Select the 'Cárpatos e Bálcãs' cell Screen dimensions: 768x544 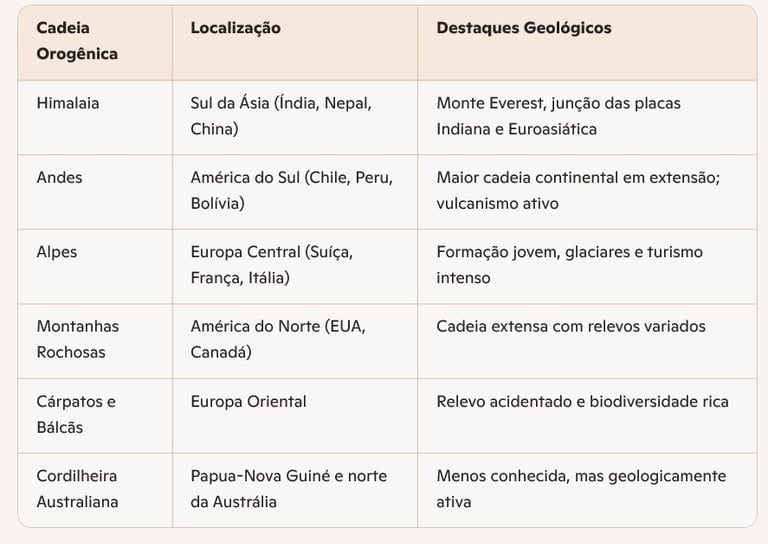[x=76, y=414]
